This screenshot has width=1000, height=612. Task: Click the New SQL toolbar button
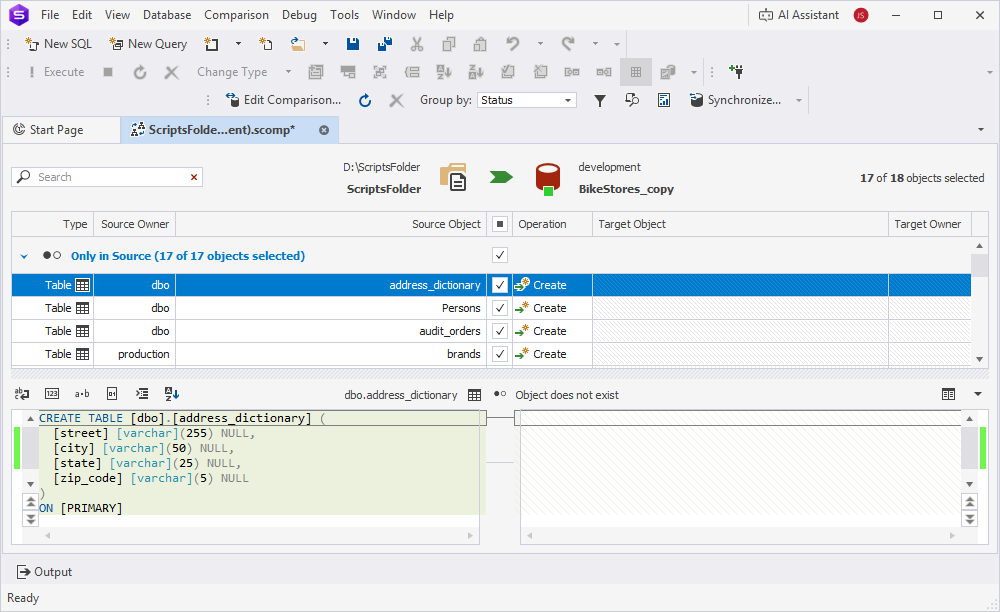coord(58,44)
